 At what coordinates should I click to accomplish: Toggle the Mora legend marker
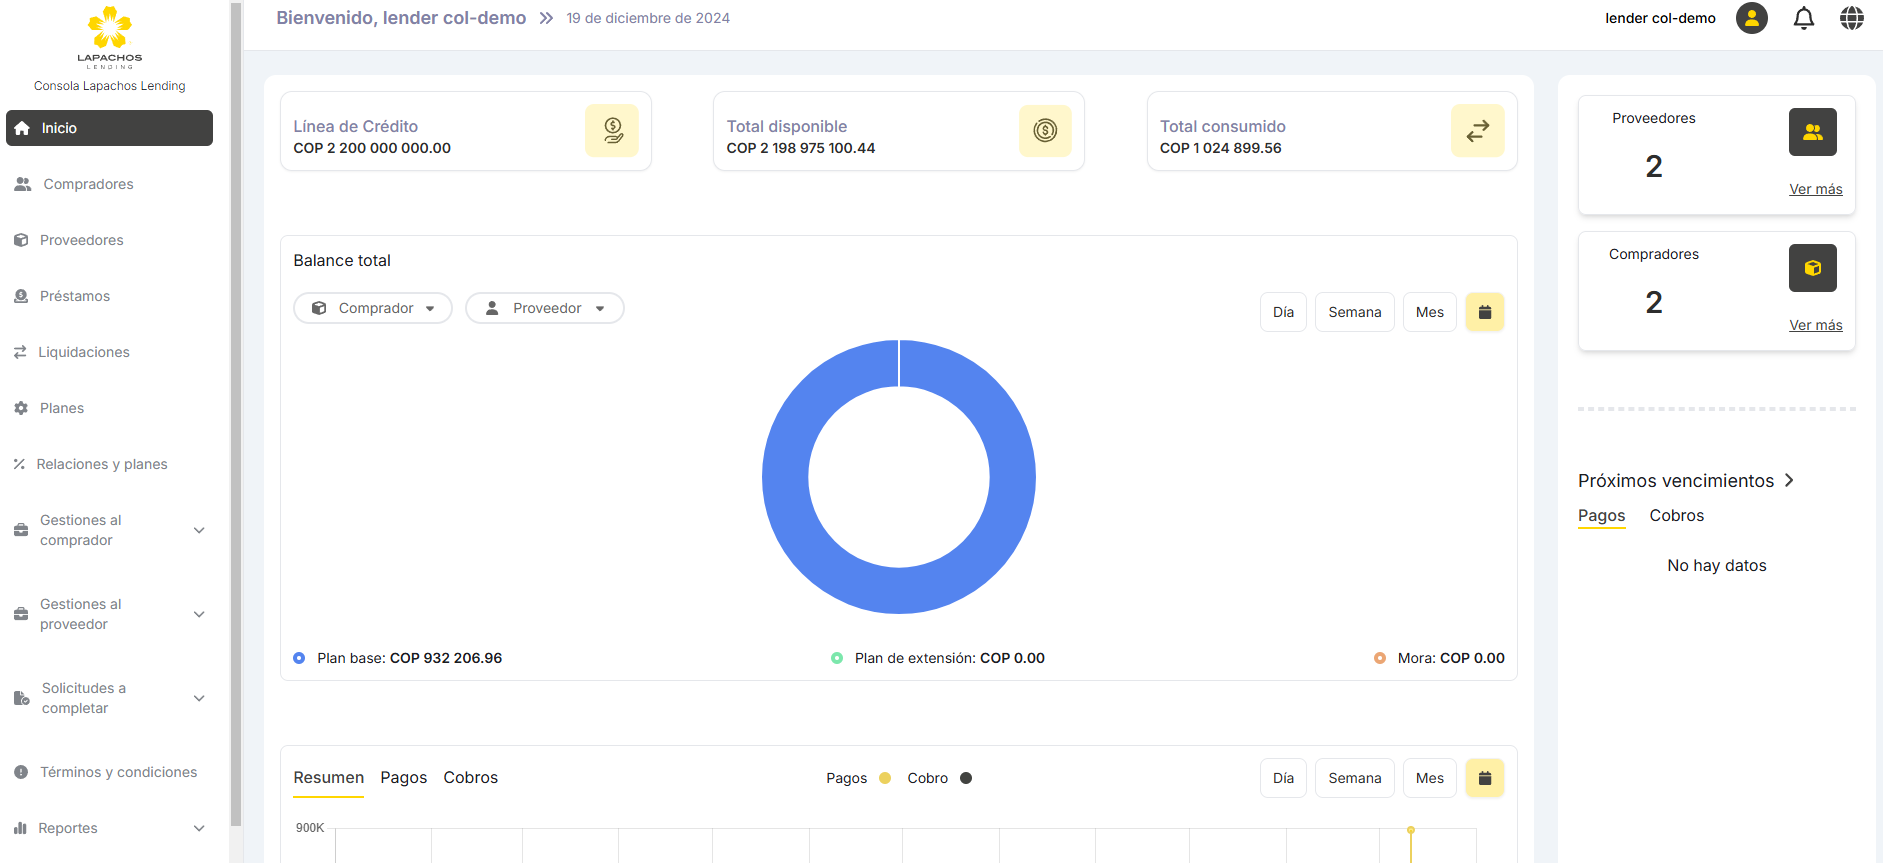tap(1380, 658)
